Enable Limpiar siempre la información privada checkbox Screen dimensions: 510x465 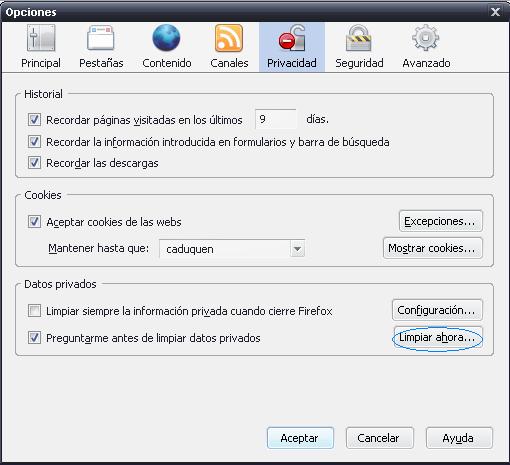tap(34, 311)
